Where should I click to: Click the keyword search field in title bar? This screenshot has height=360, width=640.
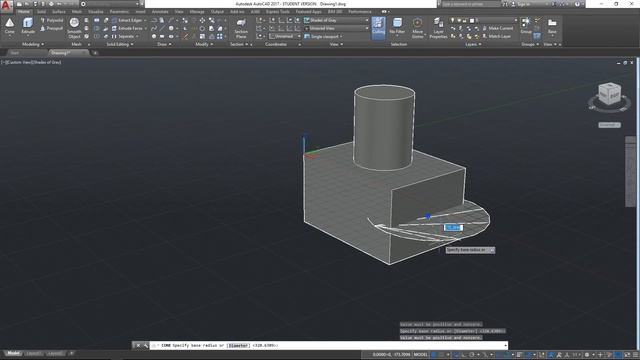pyautogui.click(x=471, y=4)
